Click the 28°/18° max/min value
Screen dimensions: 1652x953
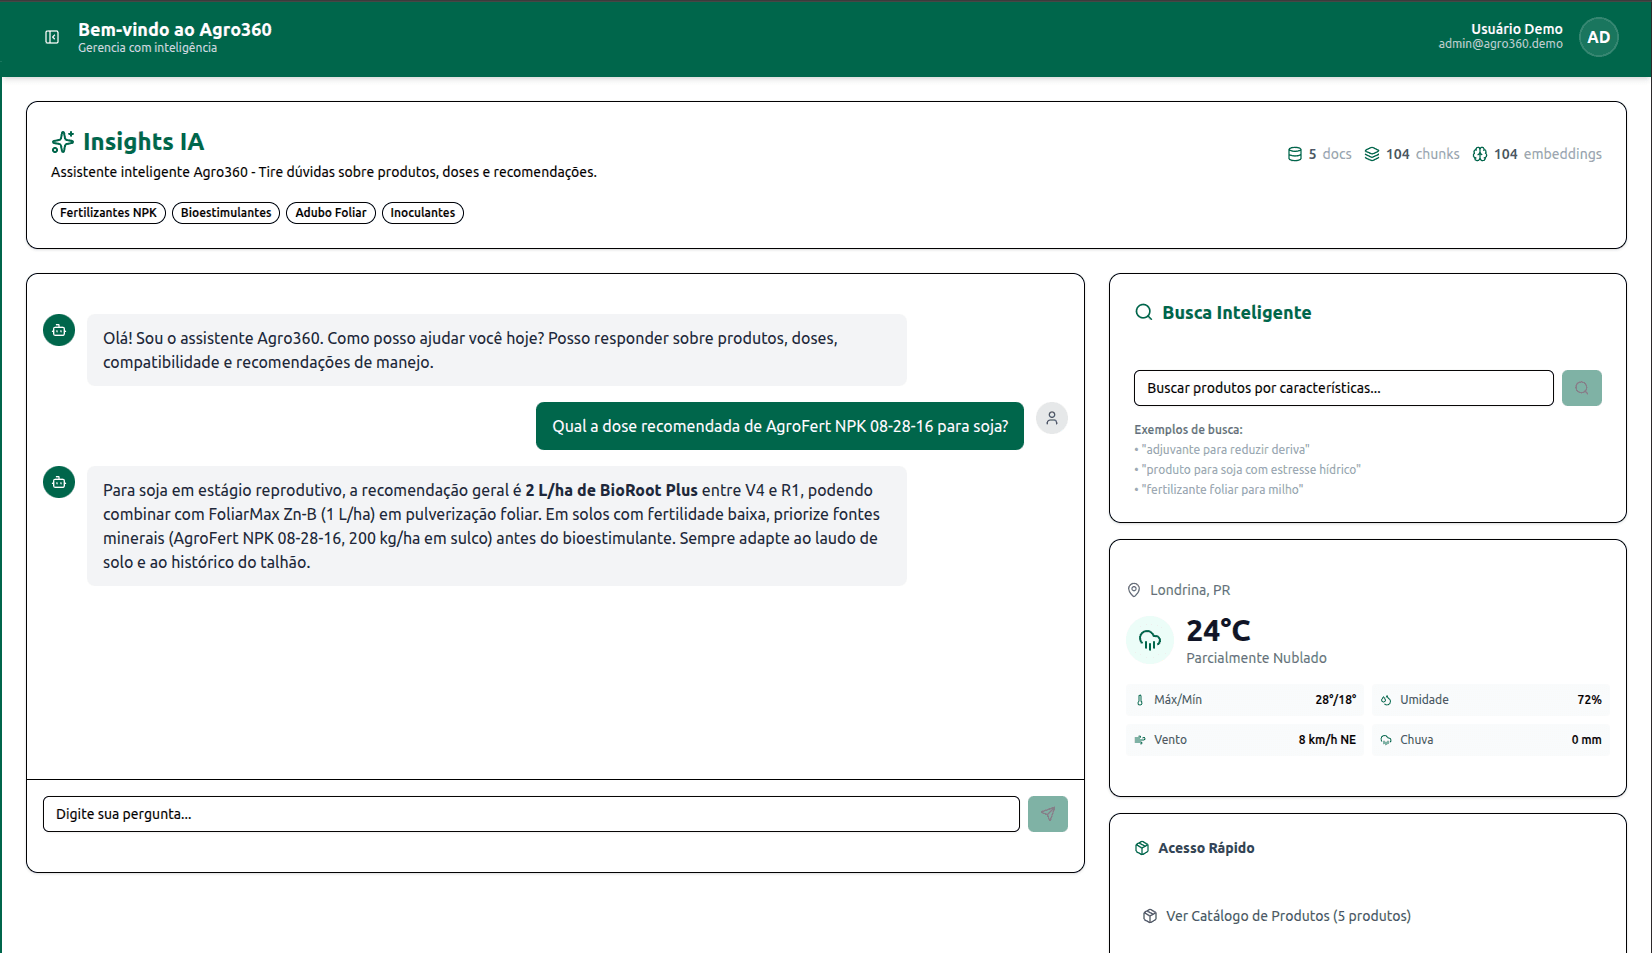pos(1336,700)
